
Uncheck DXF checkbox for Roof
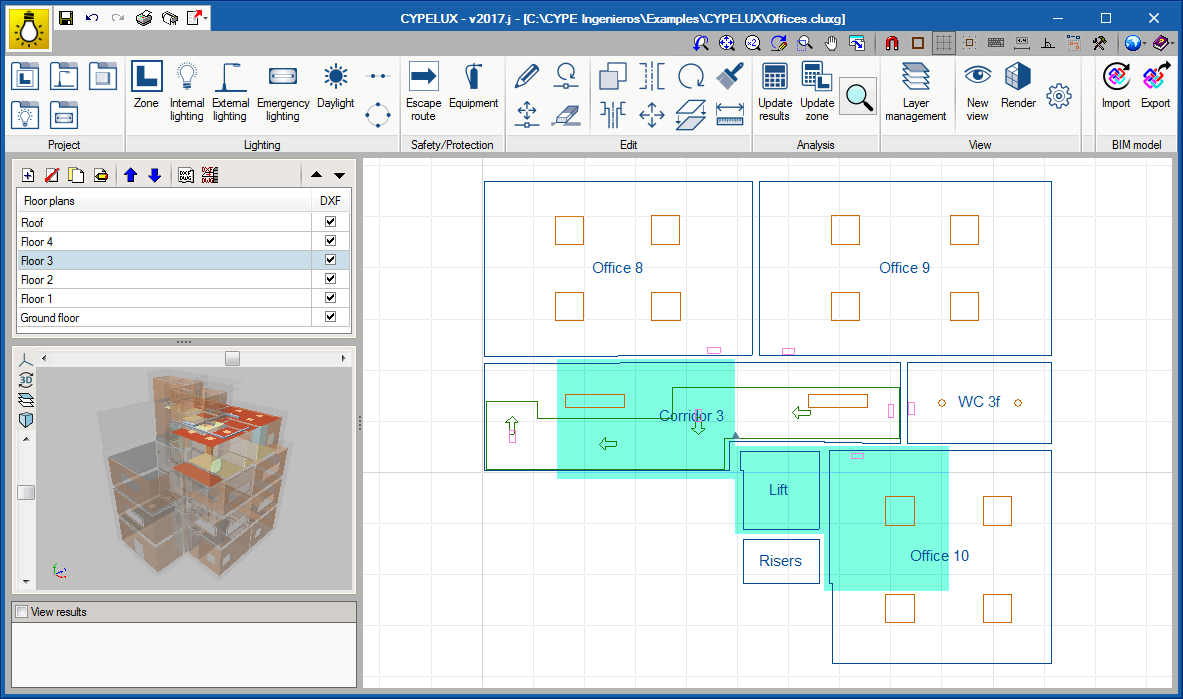pos(330,223)
